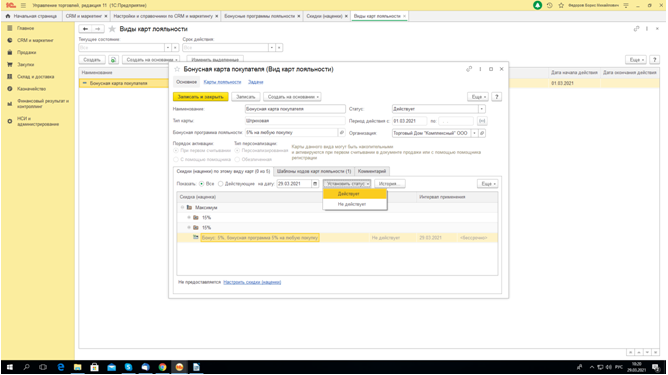
Task: Select Обезличенная personalization type
Action: click(237, 159)
